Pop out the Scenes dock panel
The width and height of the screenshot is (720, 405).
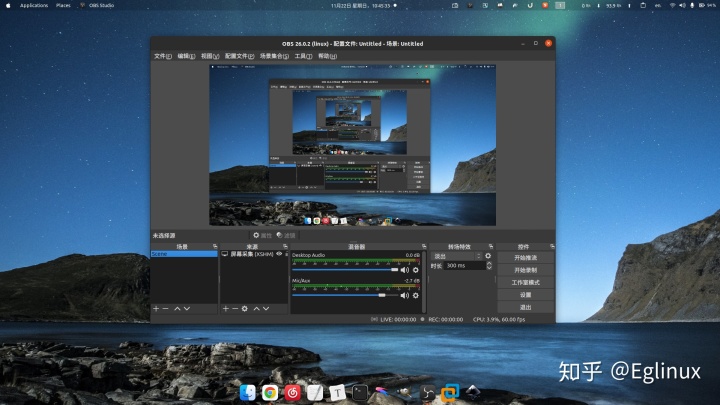pos(215,247)
